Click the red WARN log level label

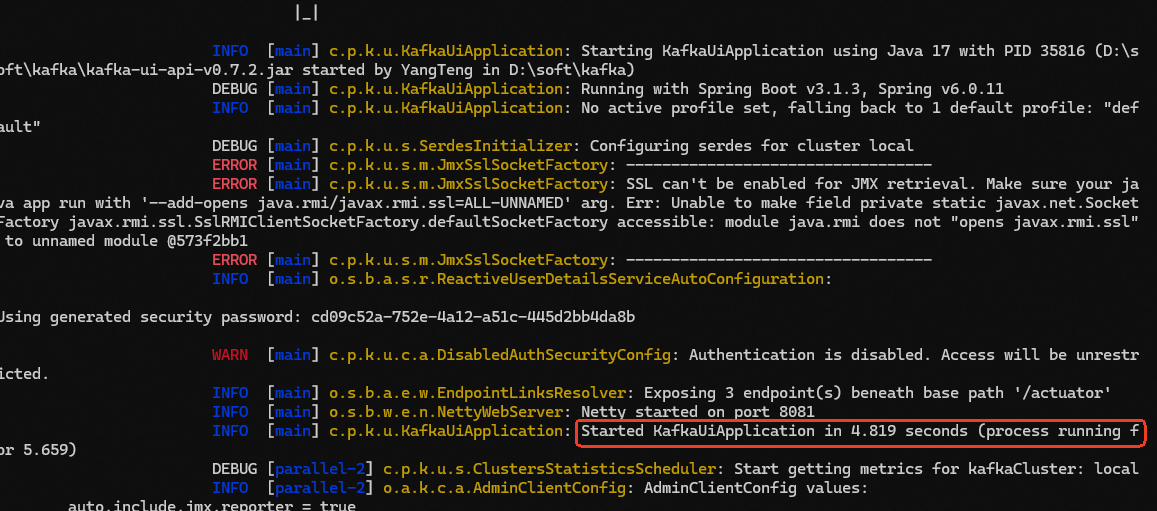point(230,355)
